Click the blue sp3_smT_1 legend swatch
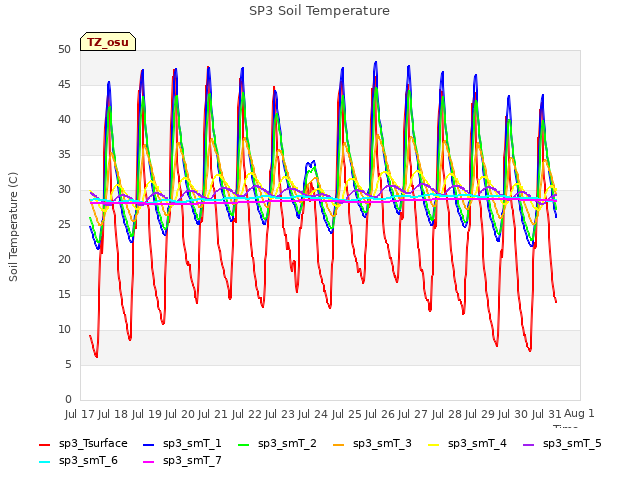This screenshot has width=640, height=480. [x=149, y=444]
